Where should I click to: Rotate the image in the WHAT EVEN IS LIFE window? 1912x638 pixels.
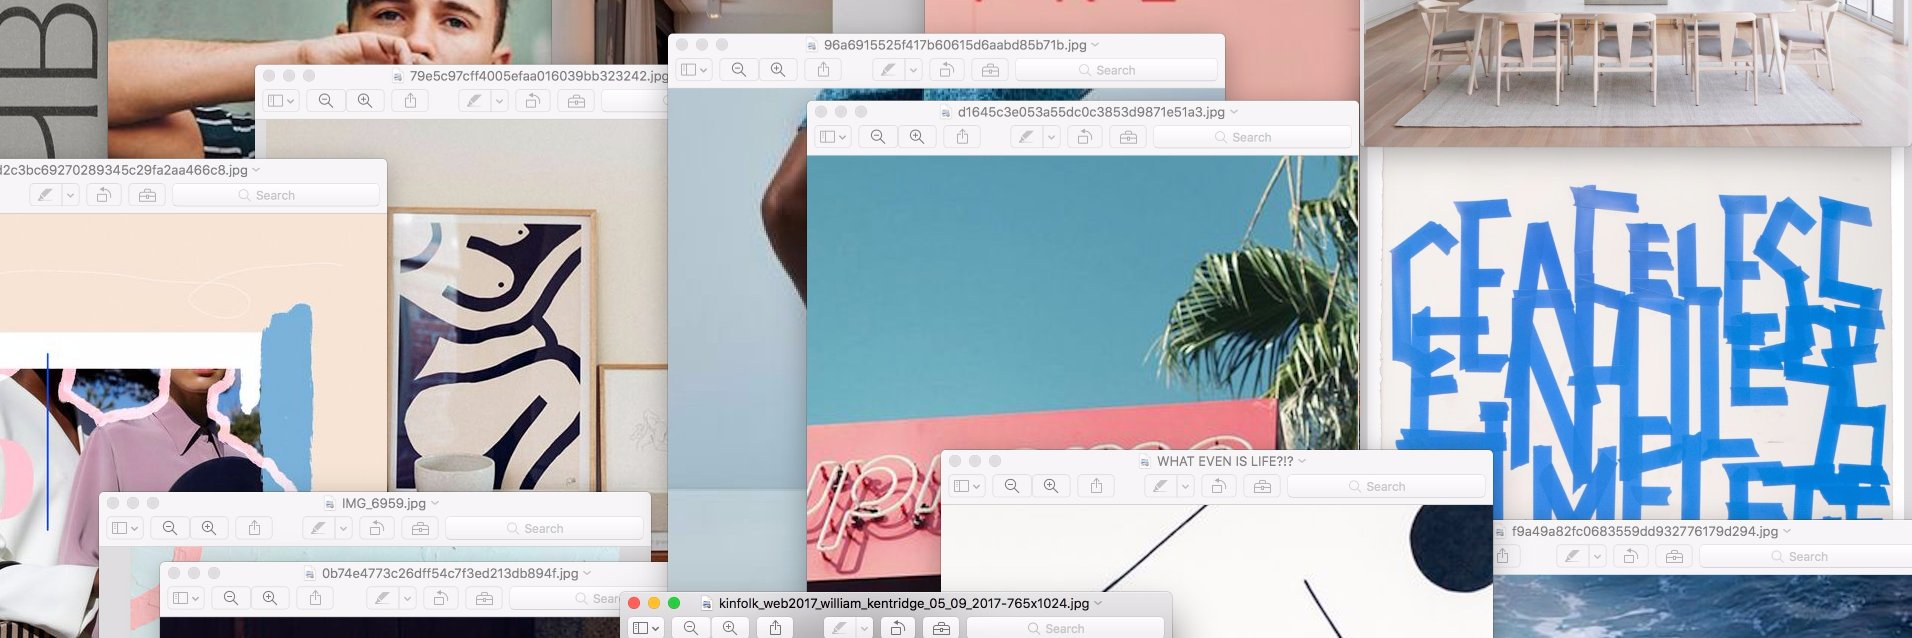pos(1218,486)
